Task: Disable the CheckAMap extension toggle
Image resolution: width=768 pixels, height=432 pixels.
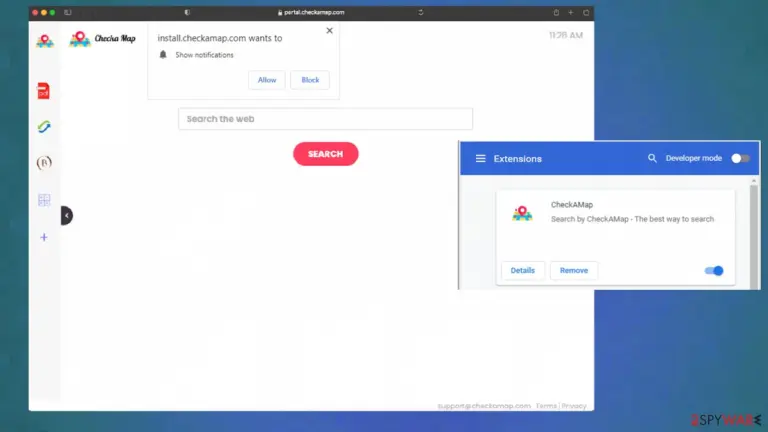Action: (x=714, y=270)
